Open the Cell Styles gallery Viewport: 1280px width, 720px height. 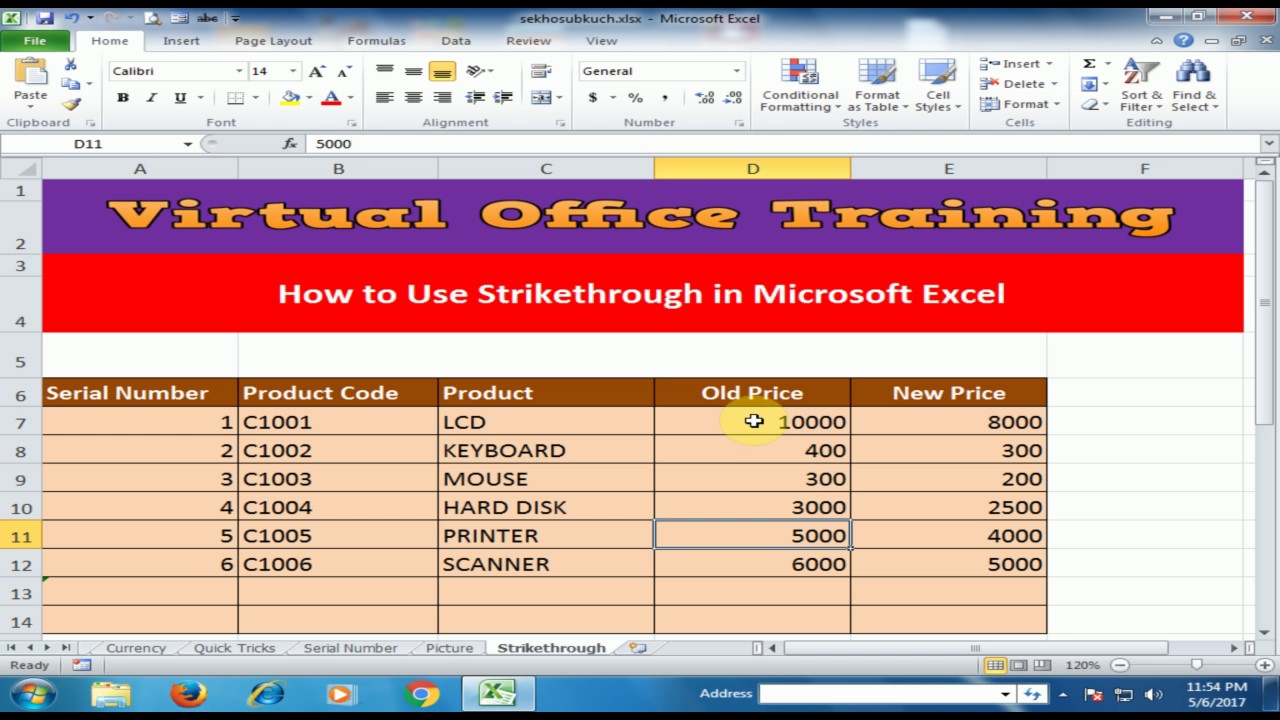pos(938,86)
